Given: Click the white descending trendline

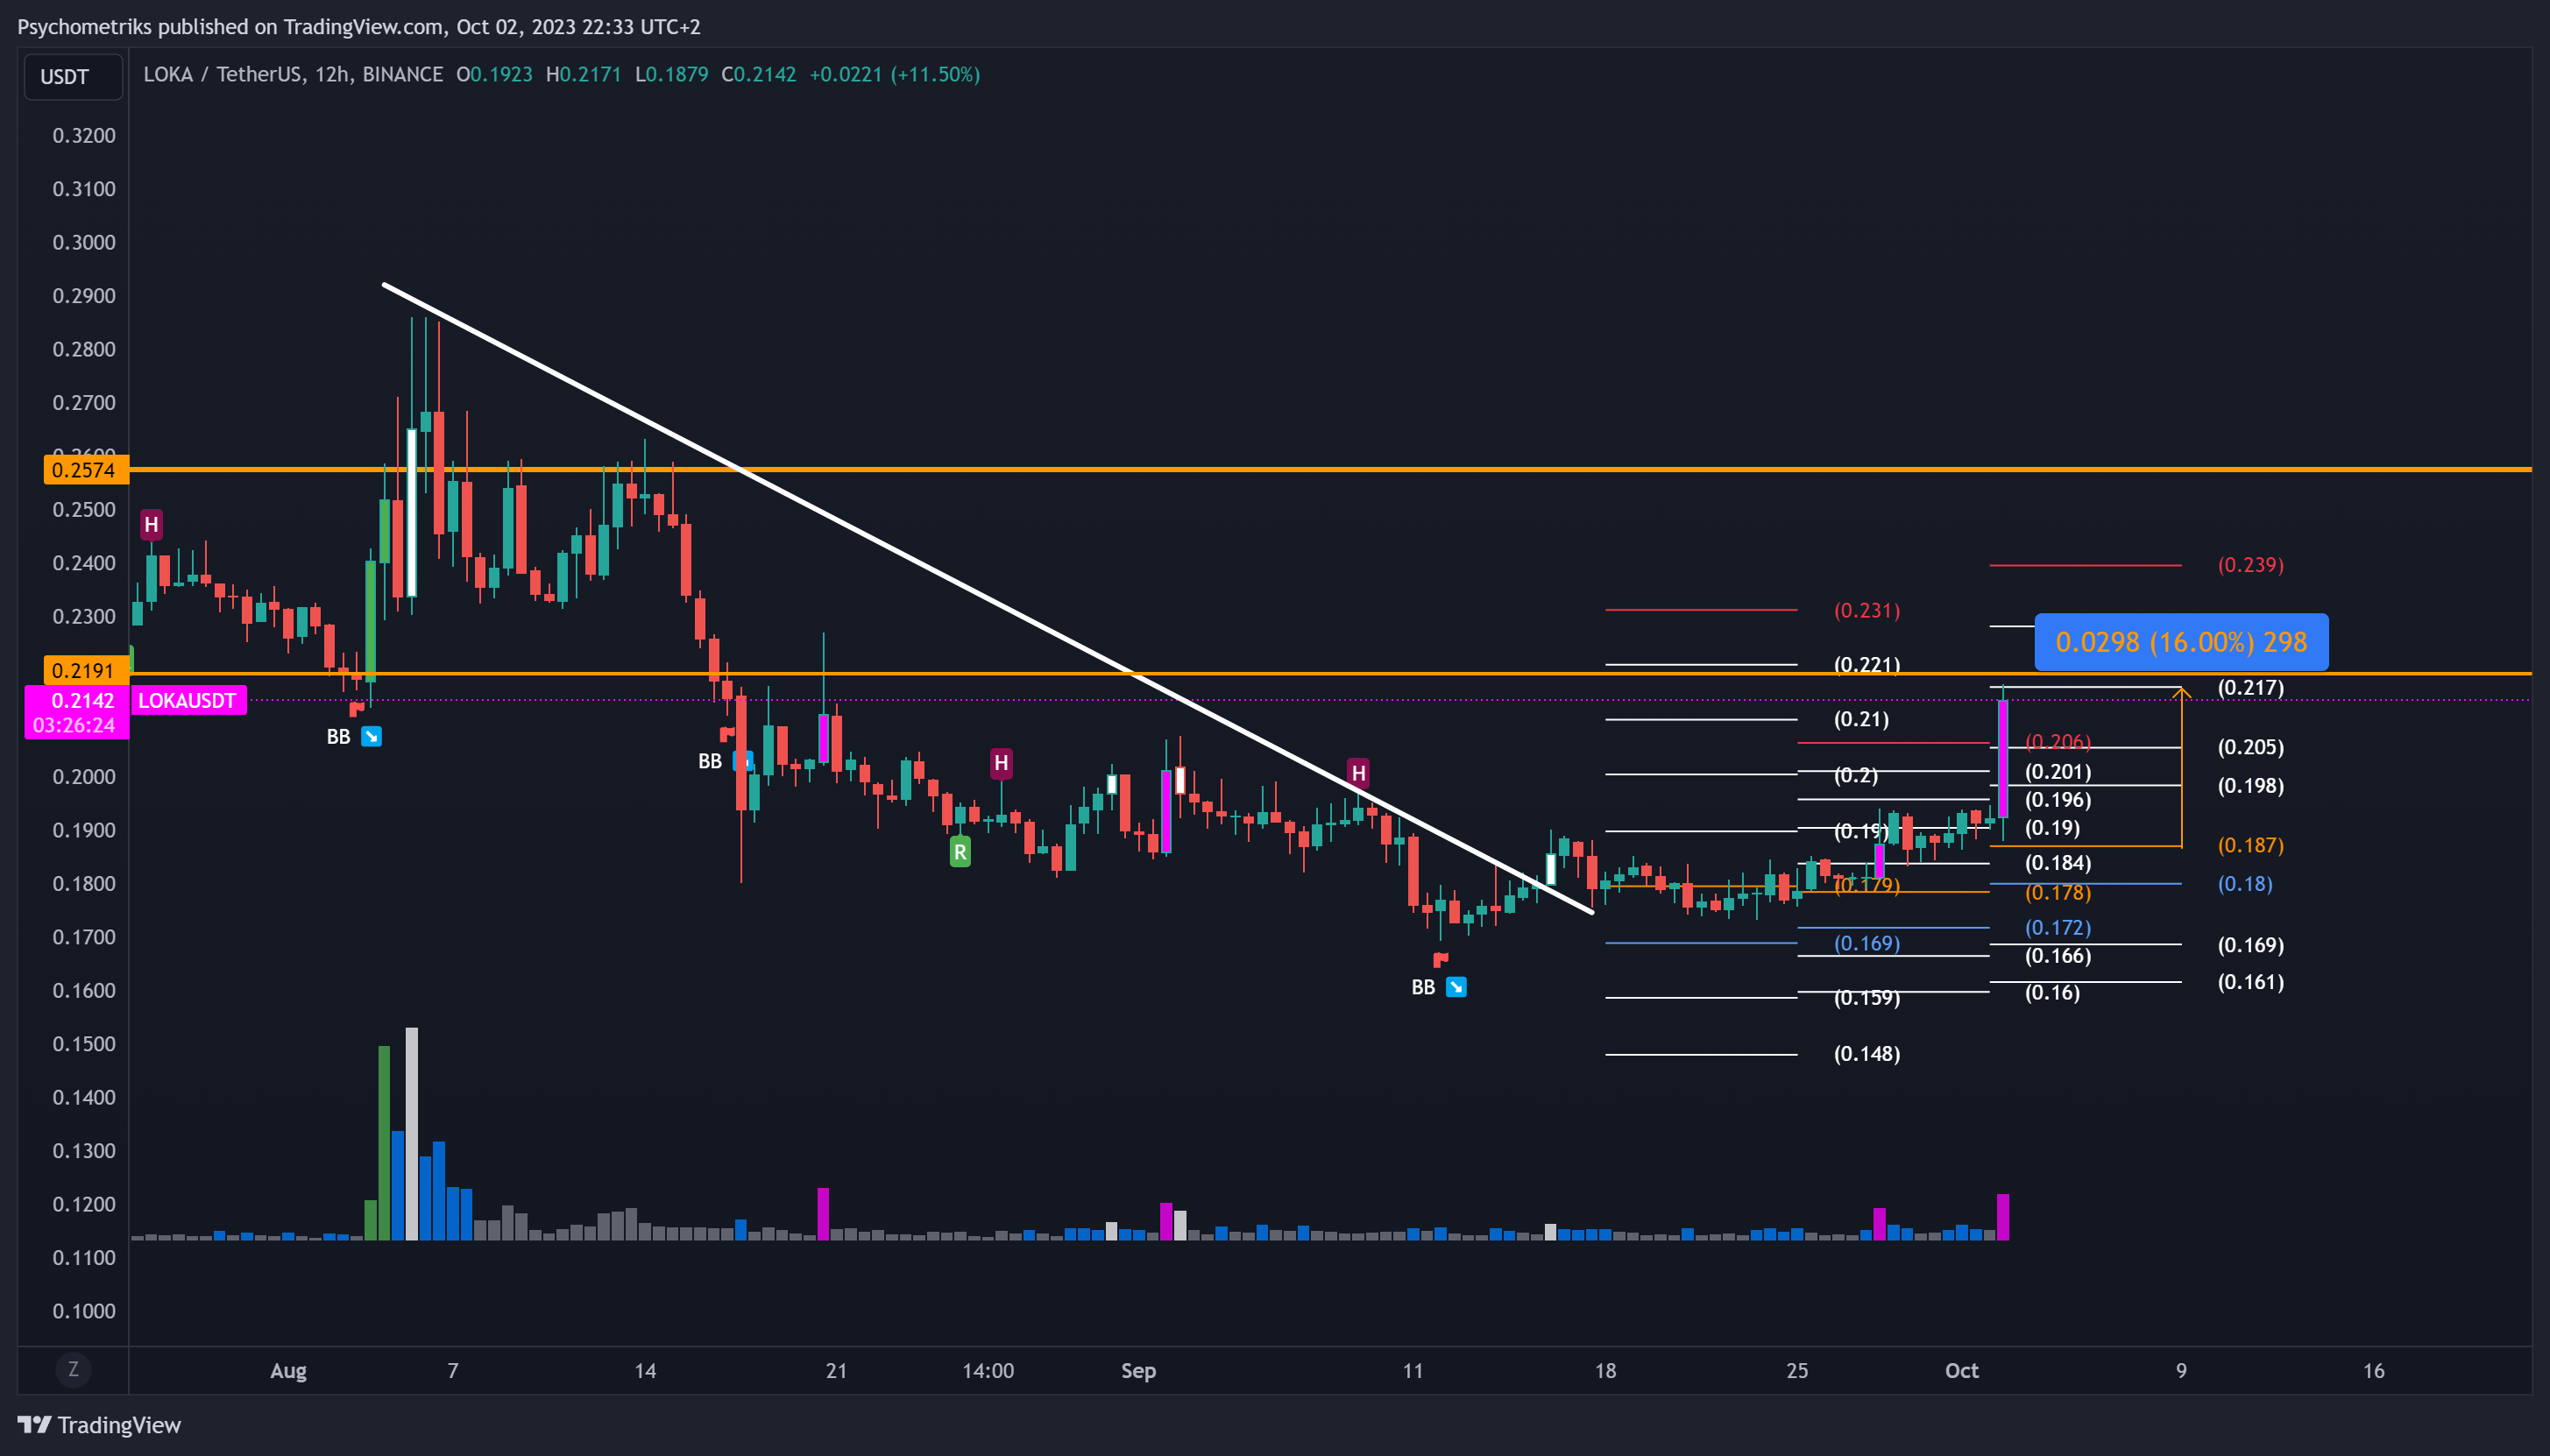Looking at the screenshot, I should point(988,598).
